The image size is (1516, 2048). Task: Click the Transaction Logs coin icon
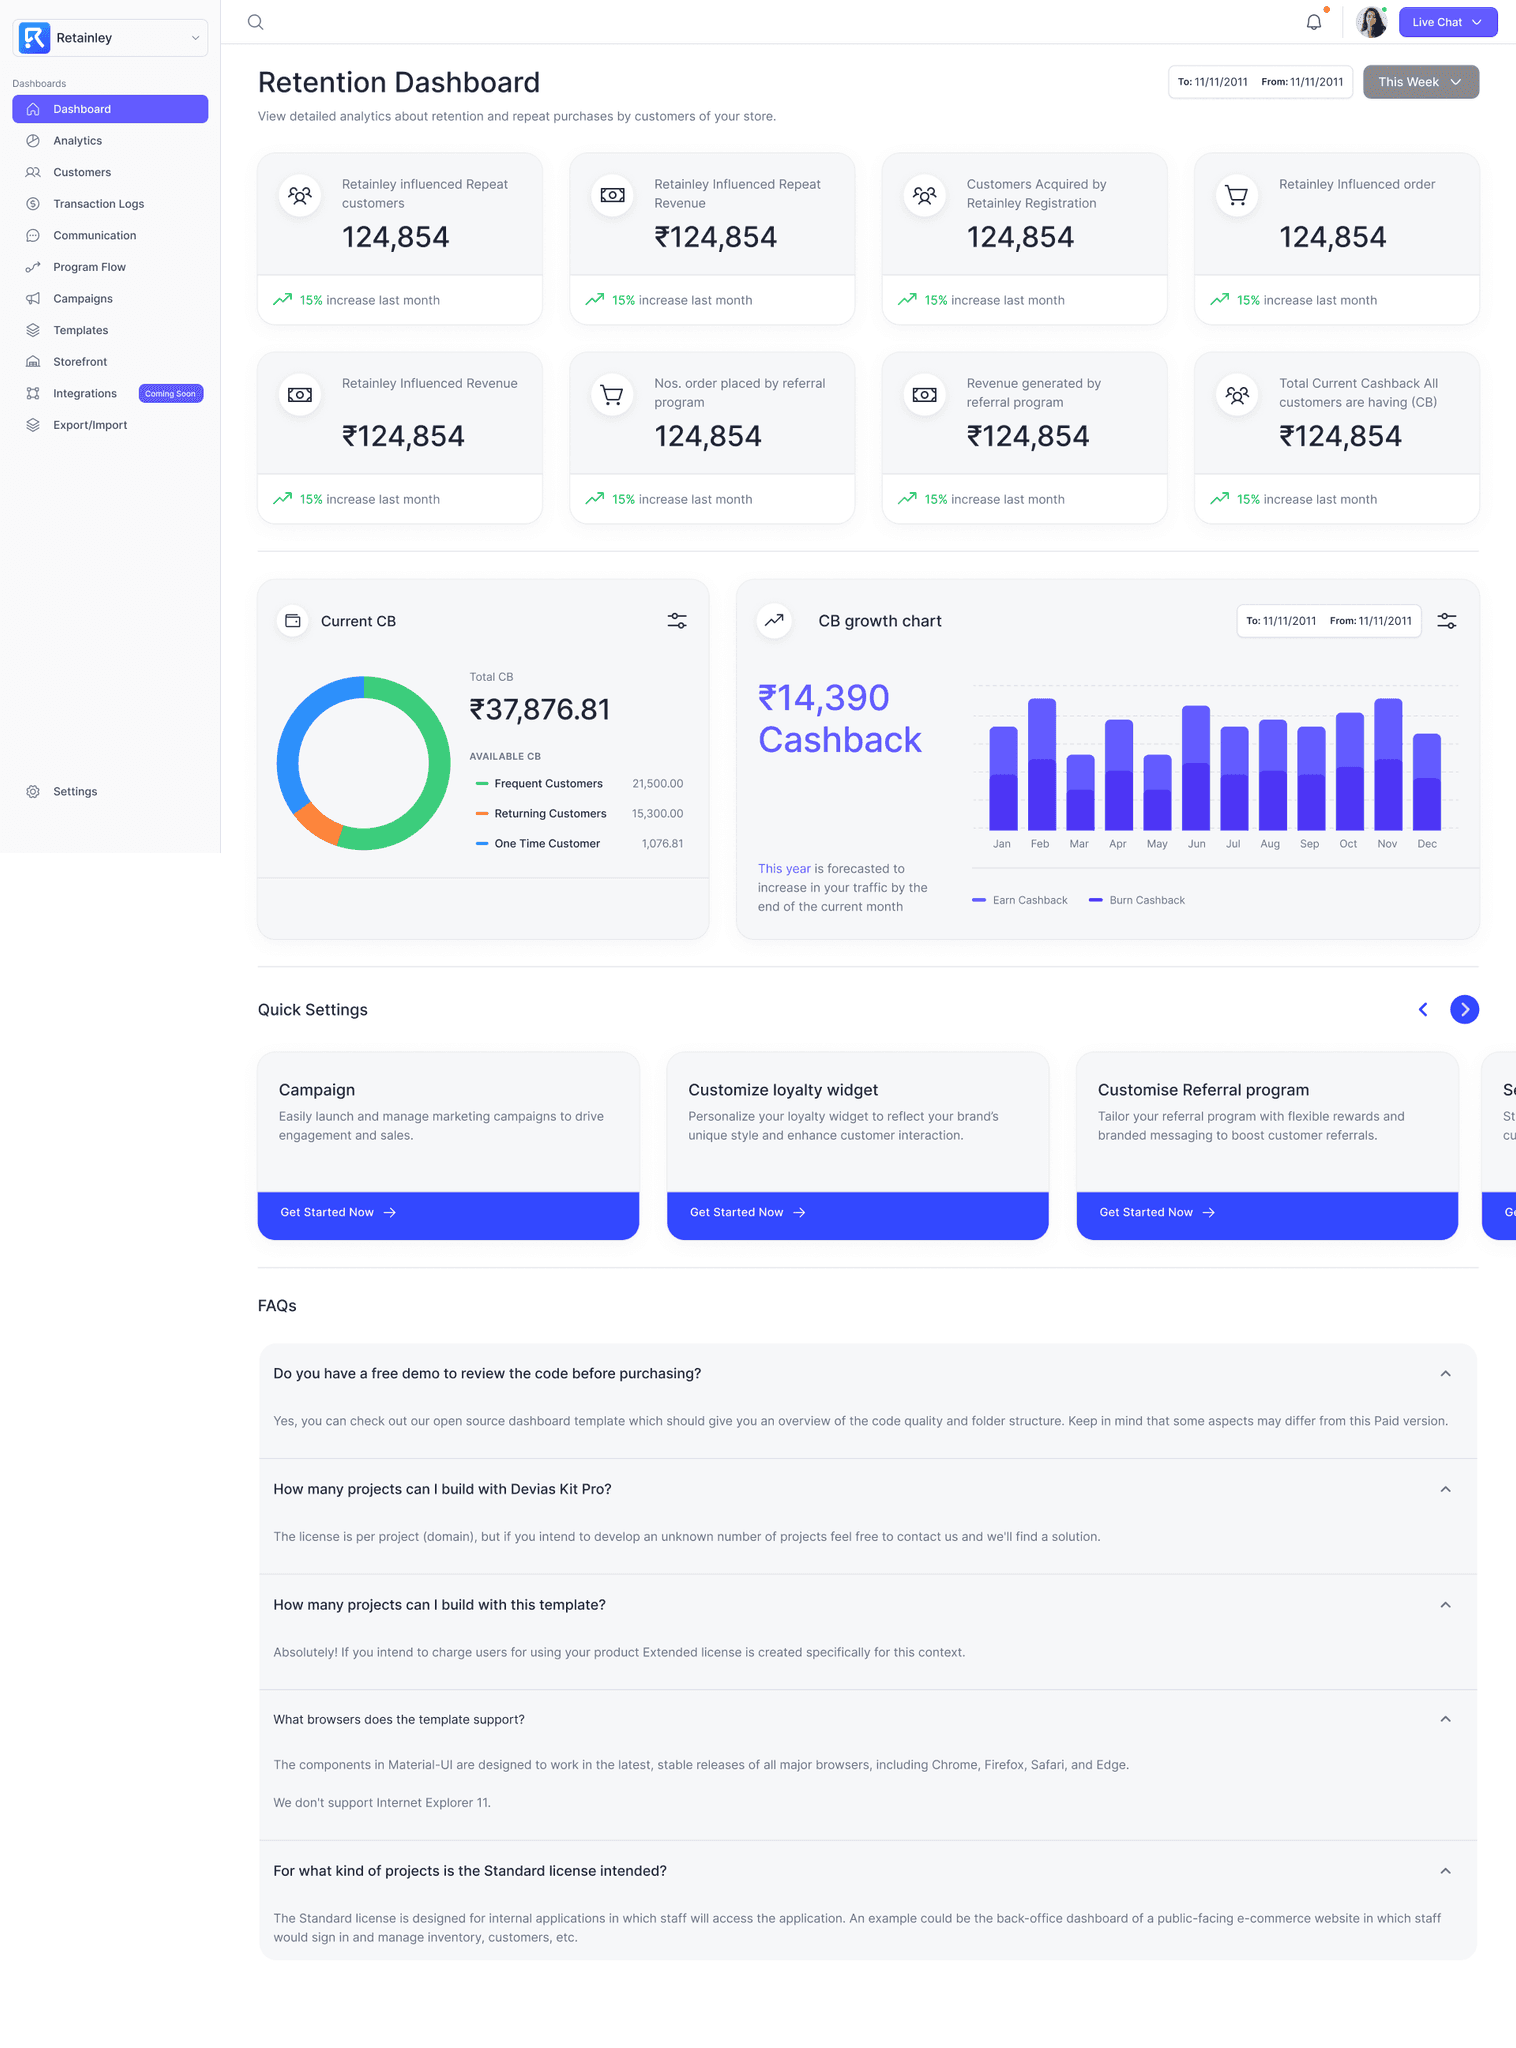tap(33, 204)
